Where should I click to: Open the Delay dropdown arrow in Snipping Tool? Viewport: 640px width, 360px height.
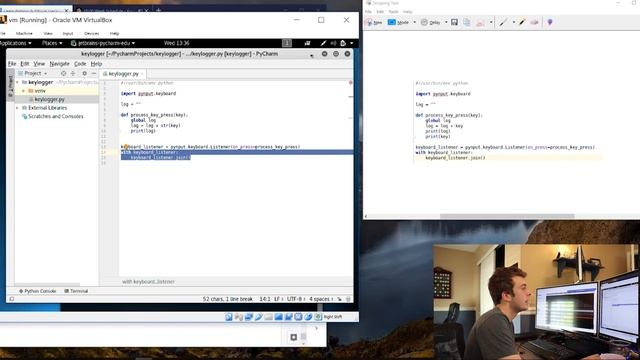click(x=446, y=22)
